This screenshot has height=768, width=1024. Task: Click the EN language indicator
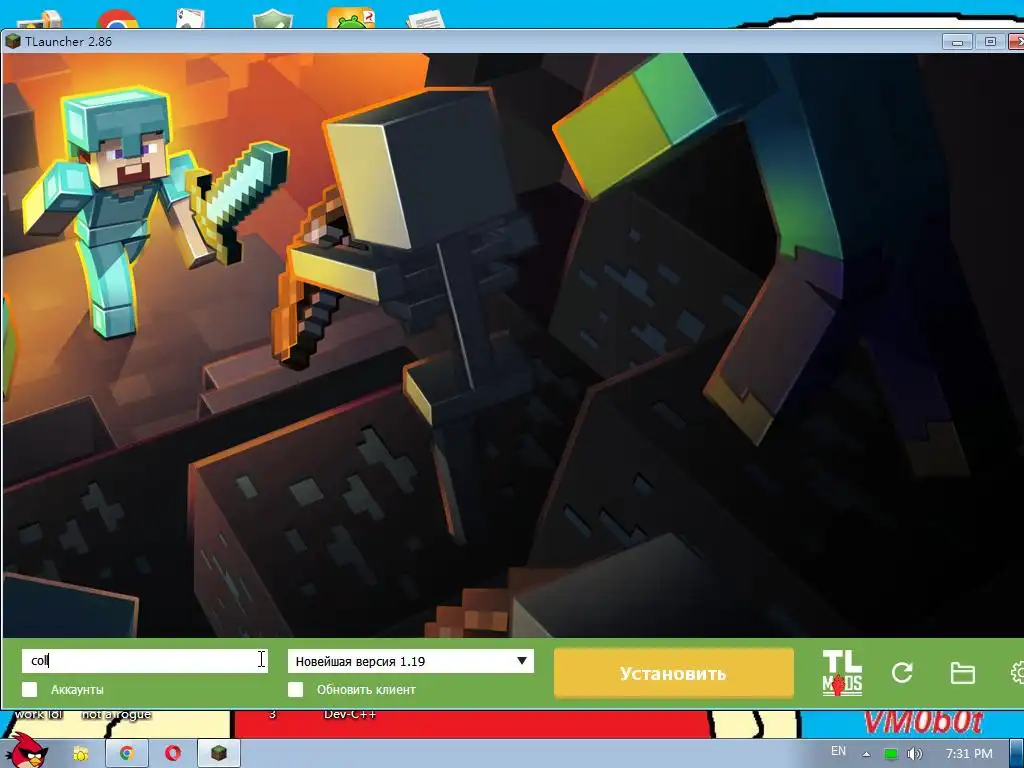click(839, 752)
